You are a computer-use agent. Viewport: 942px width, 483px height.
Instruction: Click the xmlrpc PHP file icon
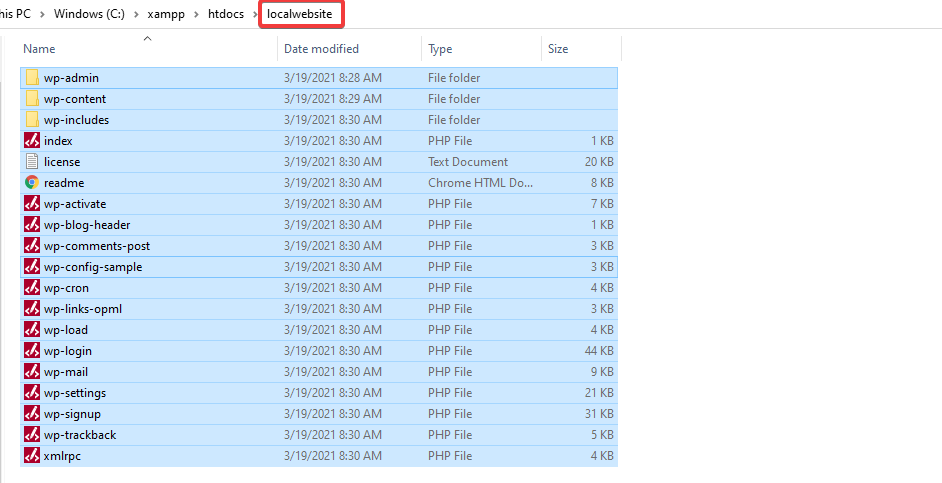(32, 456)
